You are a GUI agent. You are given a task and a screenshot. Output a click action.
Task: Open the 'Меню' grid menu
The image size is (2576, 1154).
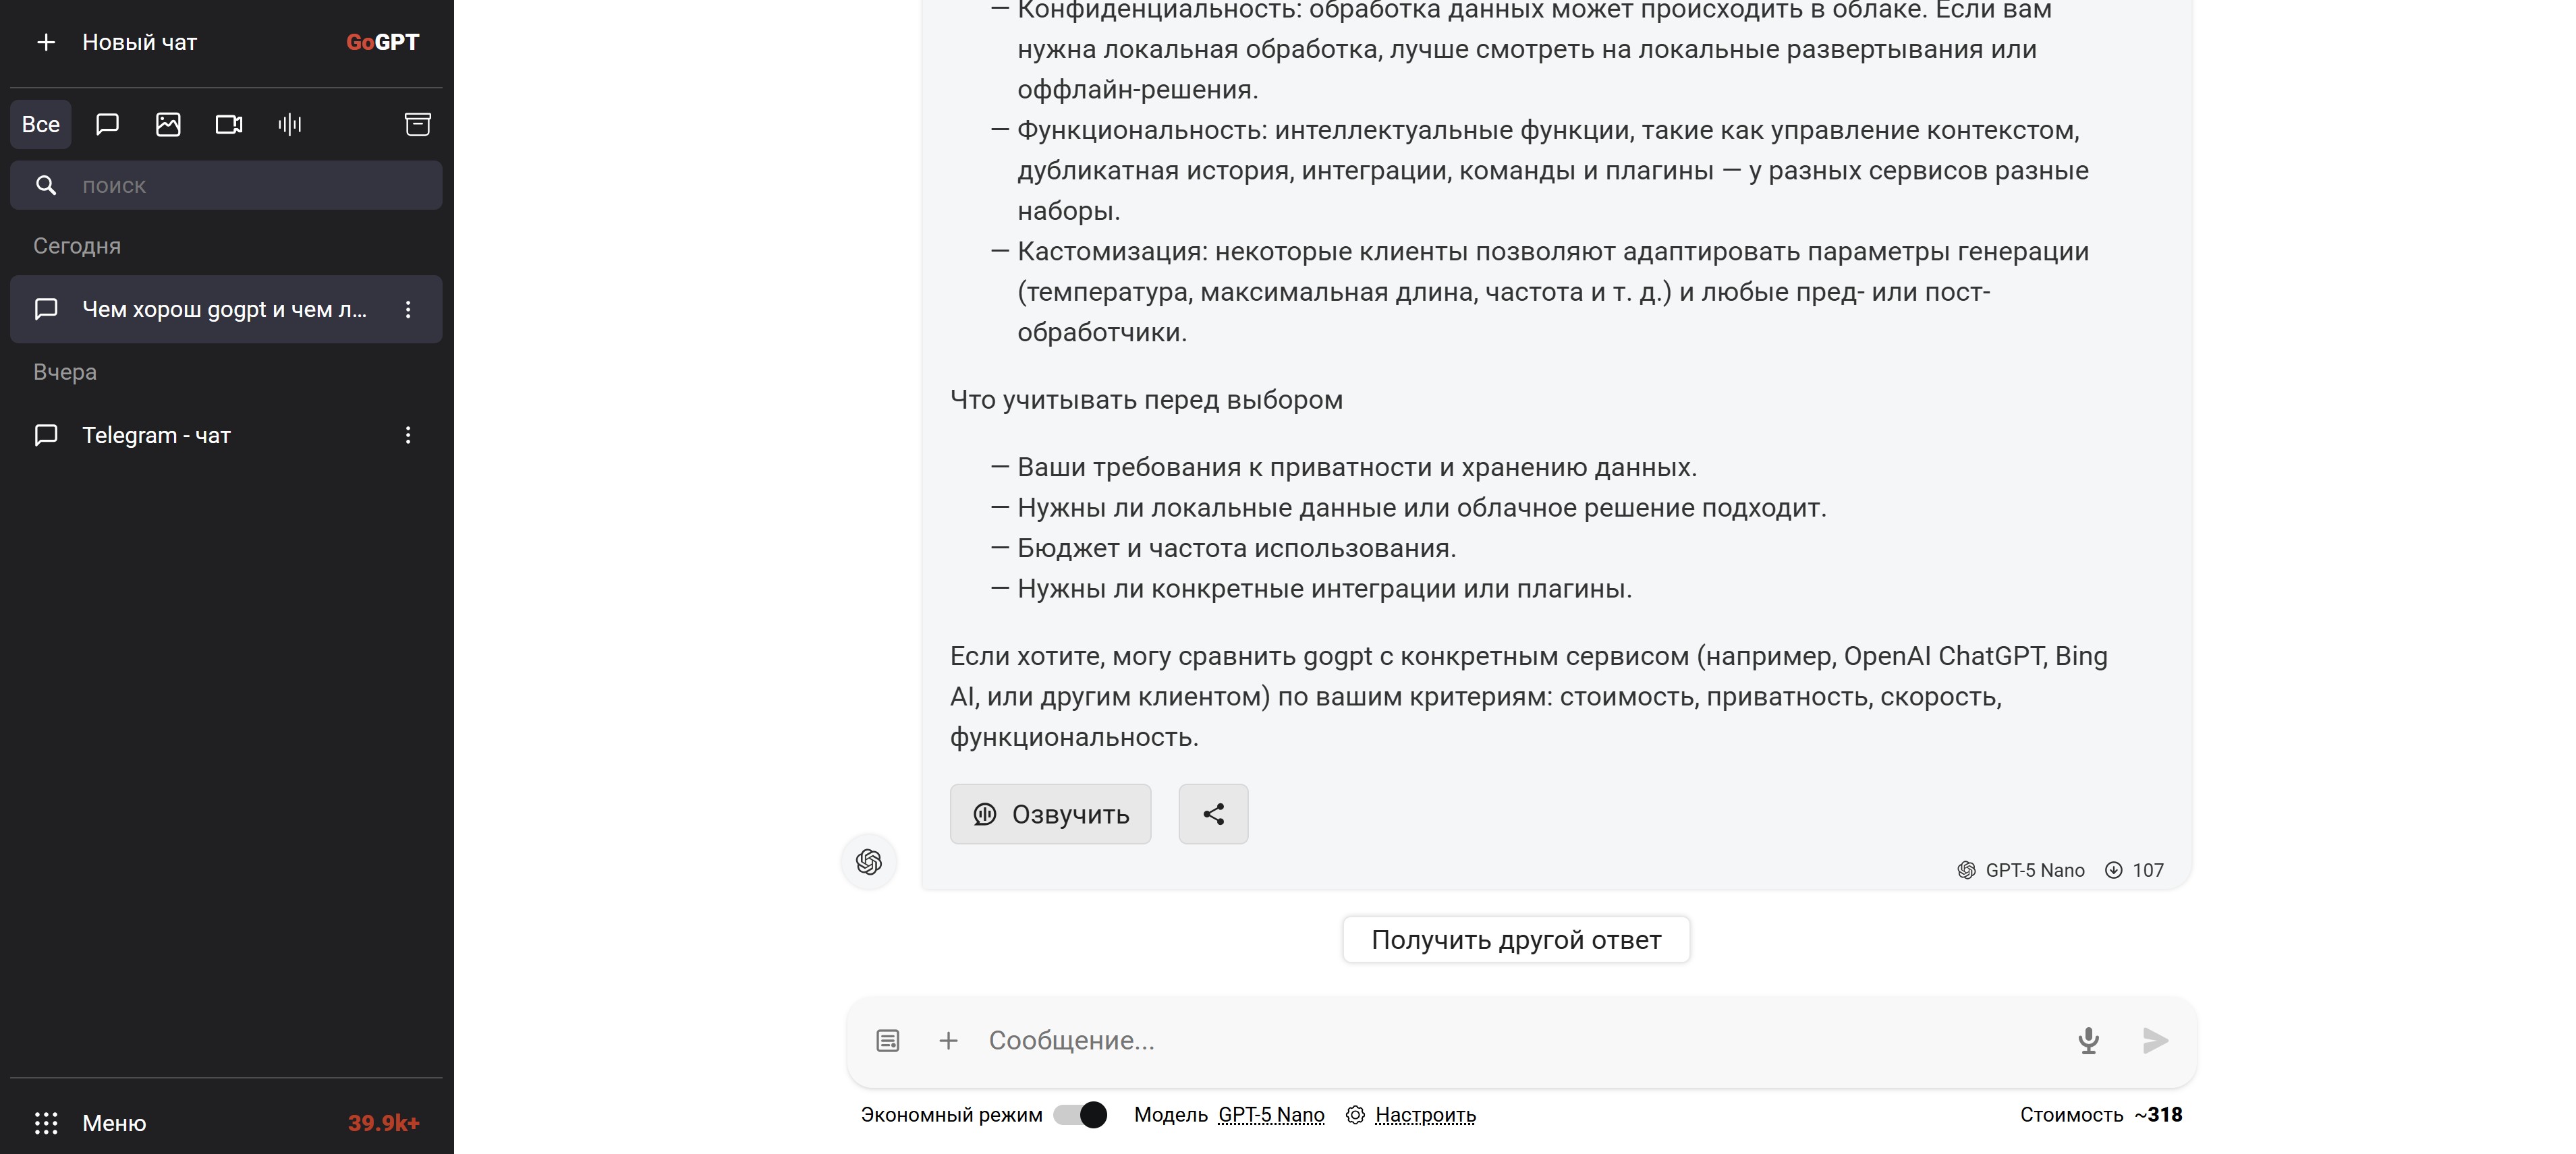90,1123
